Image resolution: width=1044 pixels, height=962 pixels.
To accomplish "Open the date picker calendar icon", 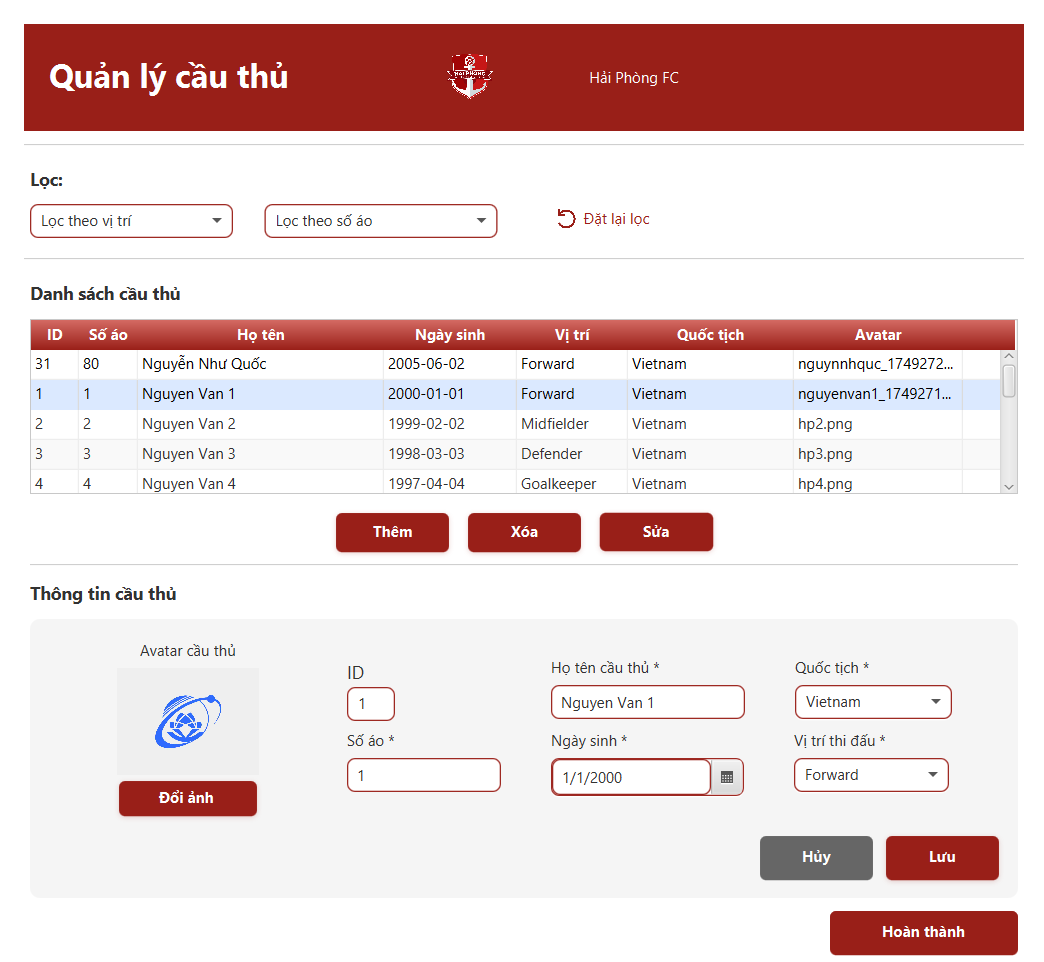I will click(727, 777).
